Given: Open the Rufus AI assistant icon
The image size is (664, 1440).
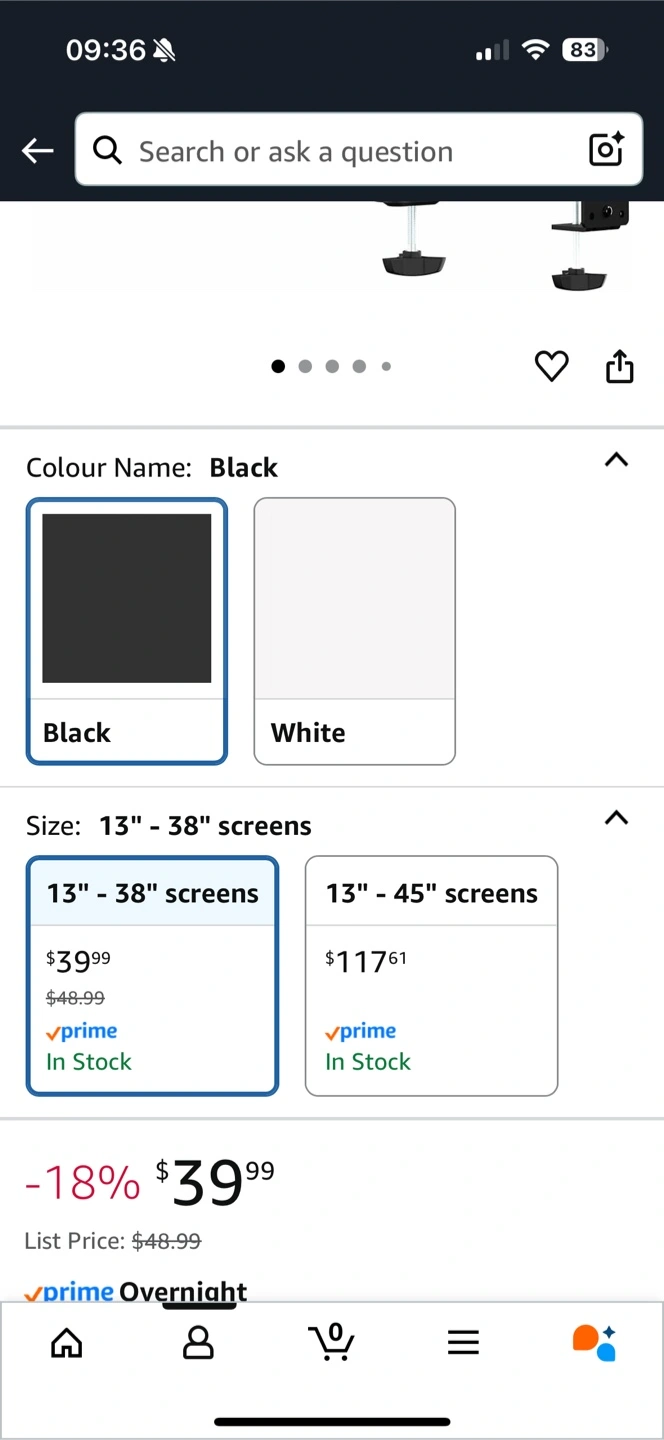Looking at the screenshot, I should point(594,1343).
